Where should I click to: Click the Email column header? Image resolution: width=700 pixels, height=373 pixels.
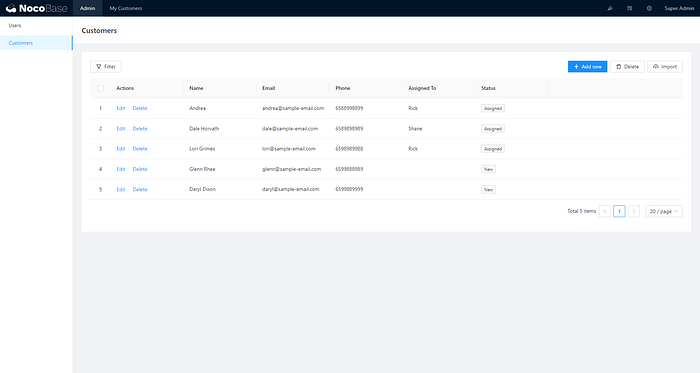(268, 88)
